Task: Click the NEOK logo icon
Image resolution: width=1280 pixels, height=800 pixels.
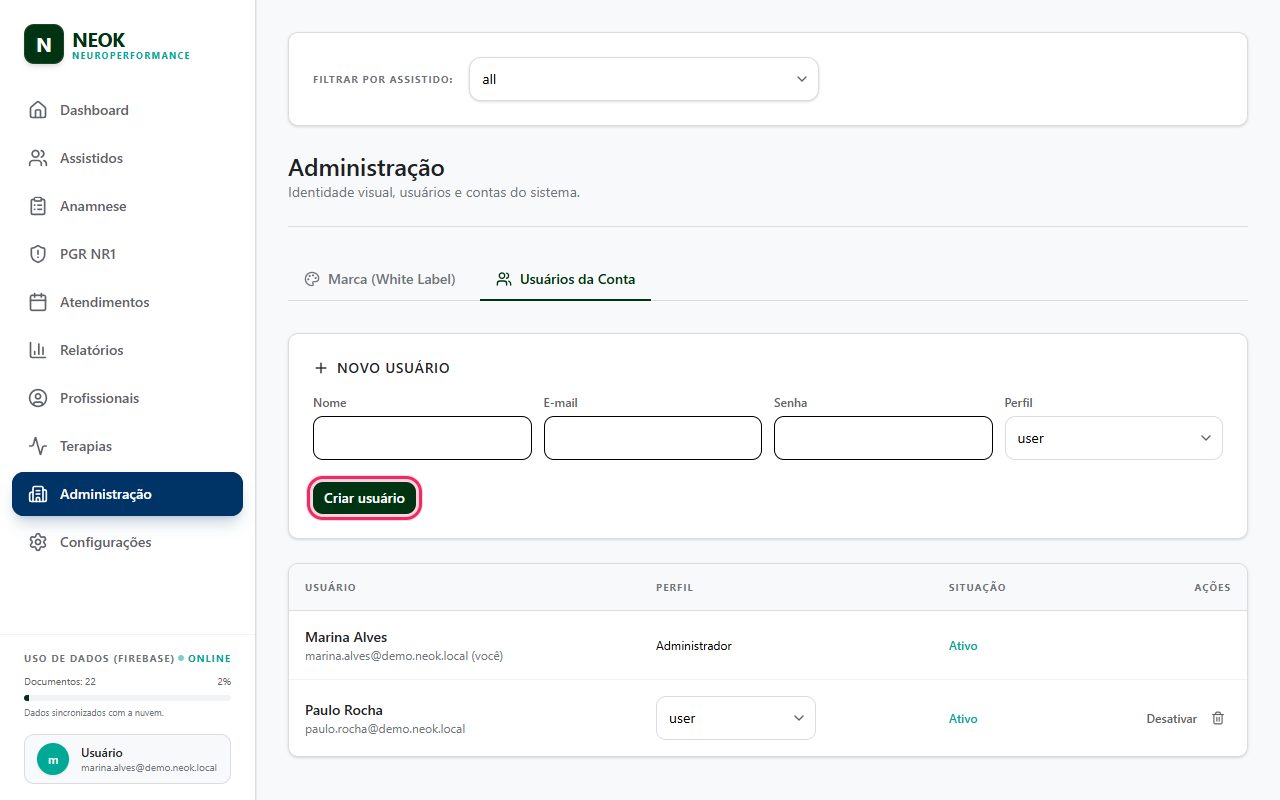Action: coord(43,45)
